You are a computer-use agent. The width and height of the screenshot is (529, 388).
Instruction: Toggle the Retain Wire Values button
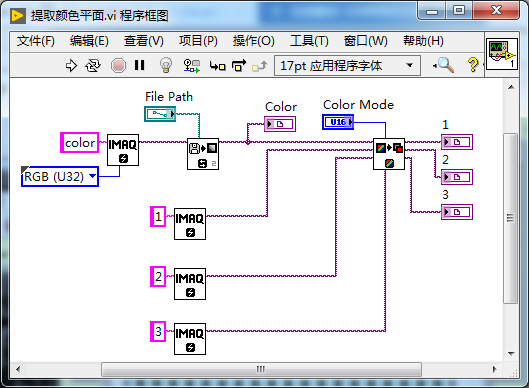(192, 65)
